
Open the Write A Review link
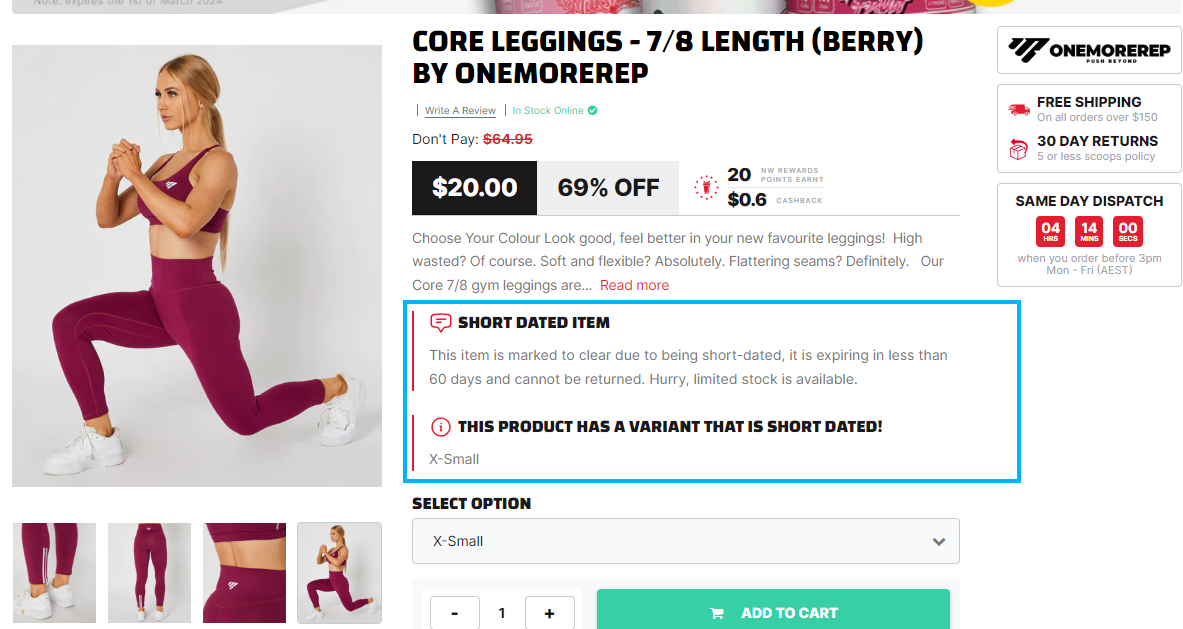(460, 111)
